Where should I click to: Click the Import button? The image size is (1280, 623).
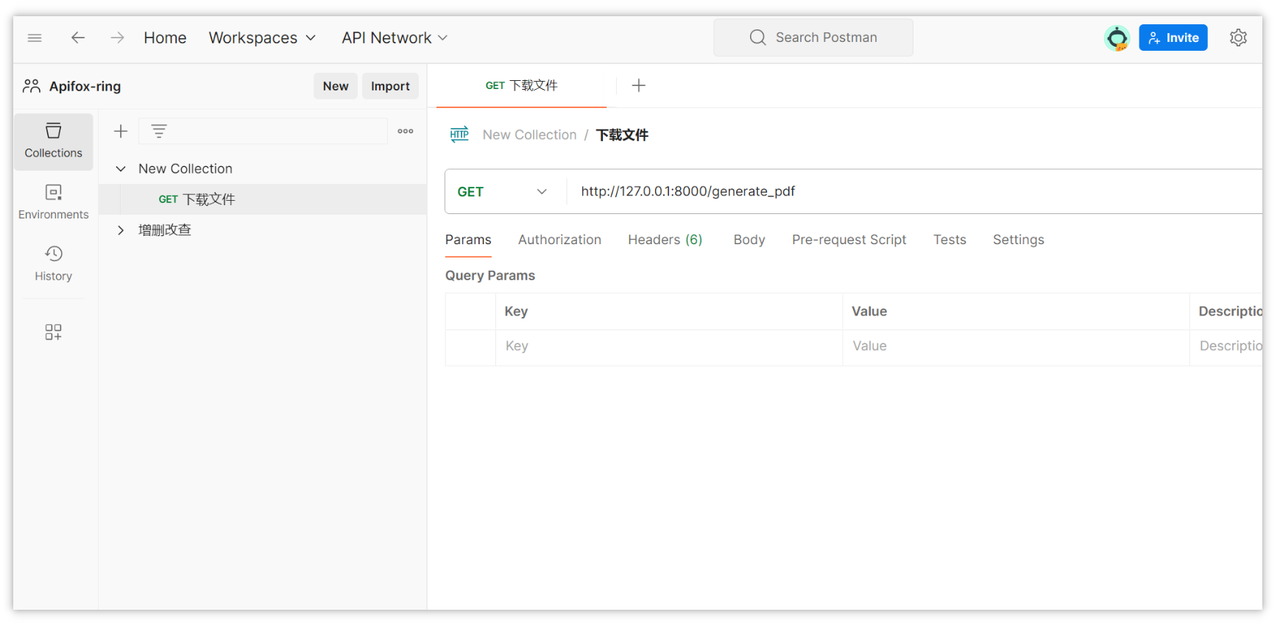click(390, 86)
